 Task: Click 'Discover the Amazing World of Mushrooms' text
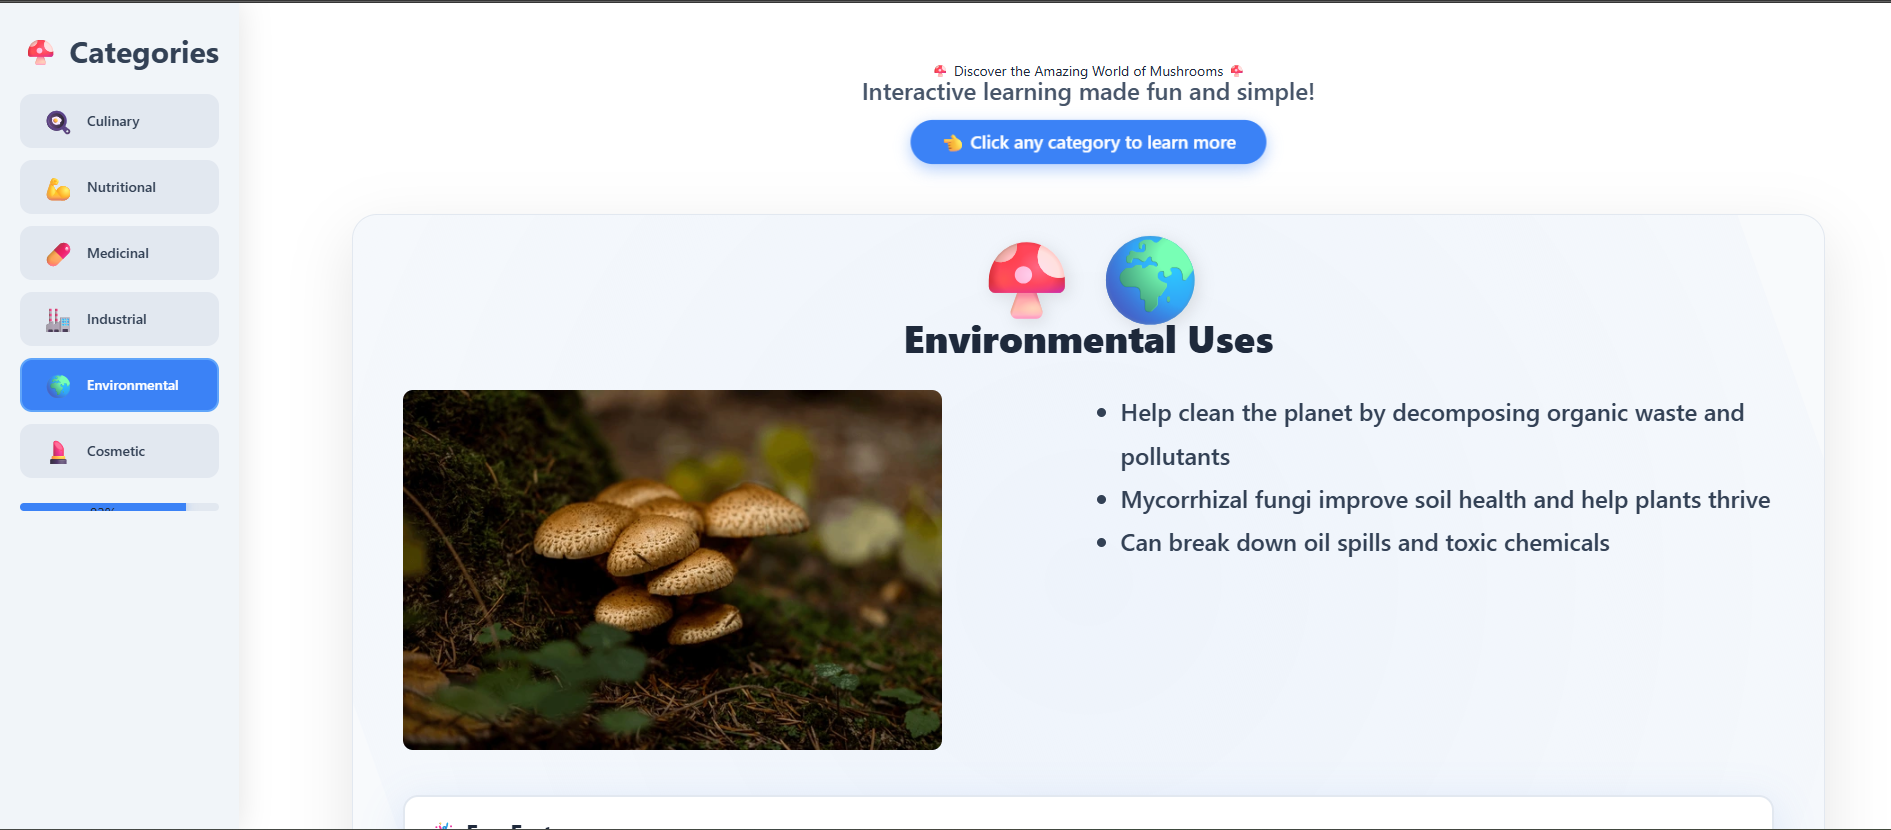(1088, 71)
